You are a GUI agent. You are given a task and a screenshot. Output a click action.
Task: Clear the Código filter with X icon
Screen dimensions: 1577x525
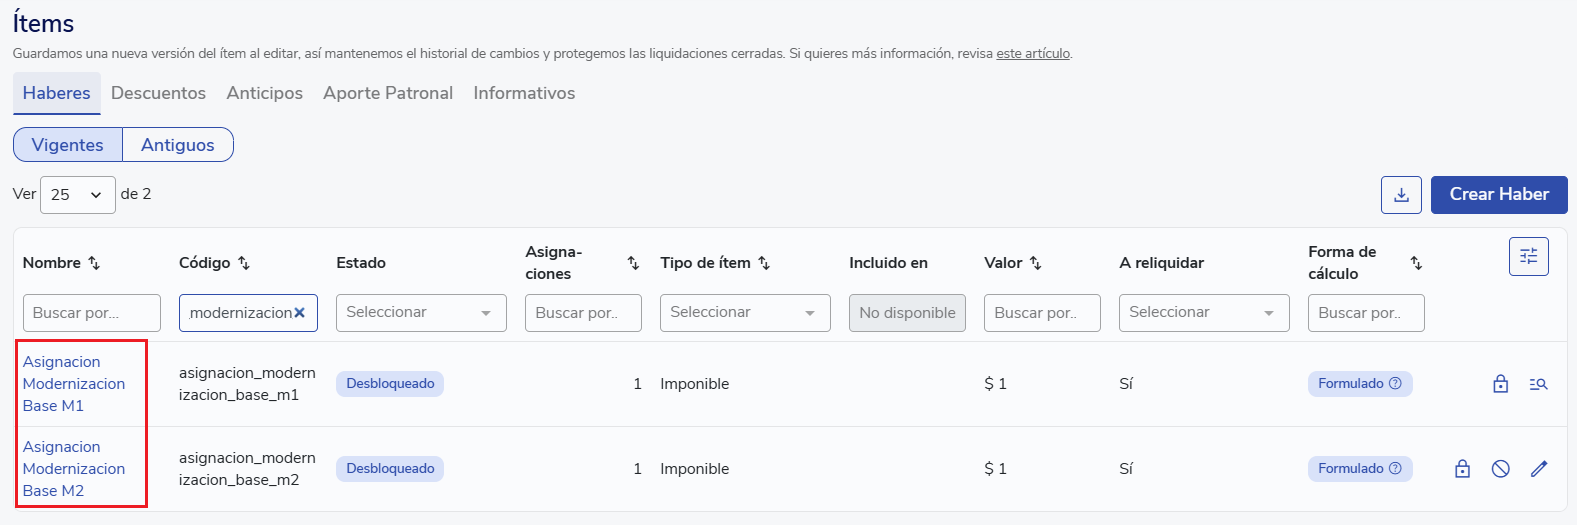click(x=299, y=313)
